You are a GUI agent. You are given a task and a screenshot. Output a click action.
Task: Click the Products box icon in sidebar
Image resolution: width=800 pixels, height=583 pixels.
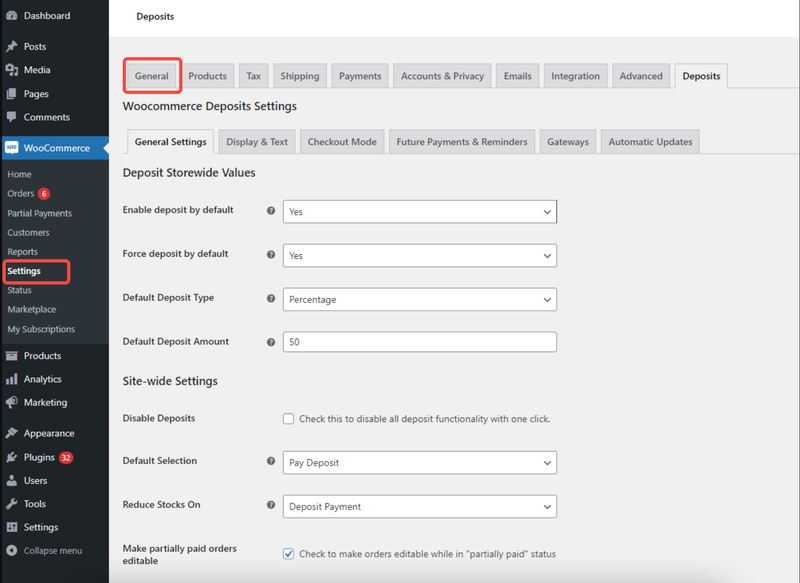(12, 356)
